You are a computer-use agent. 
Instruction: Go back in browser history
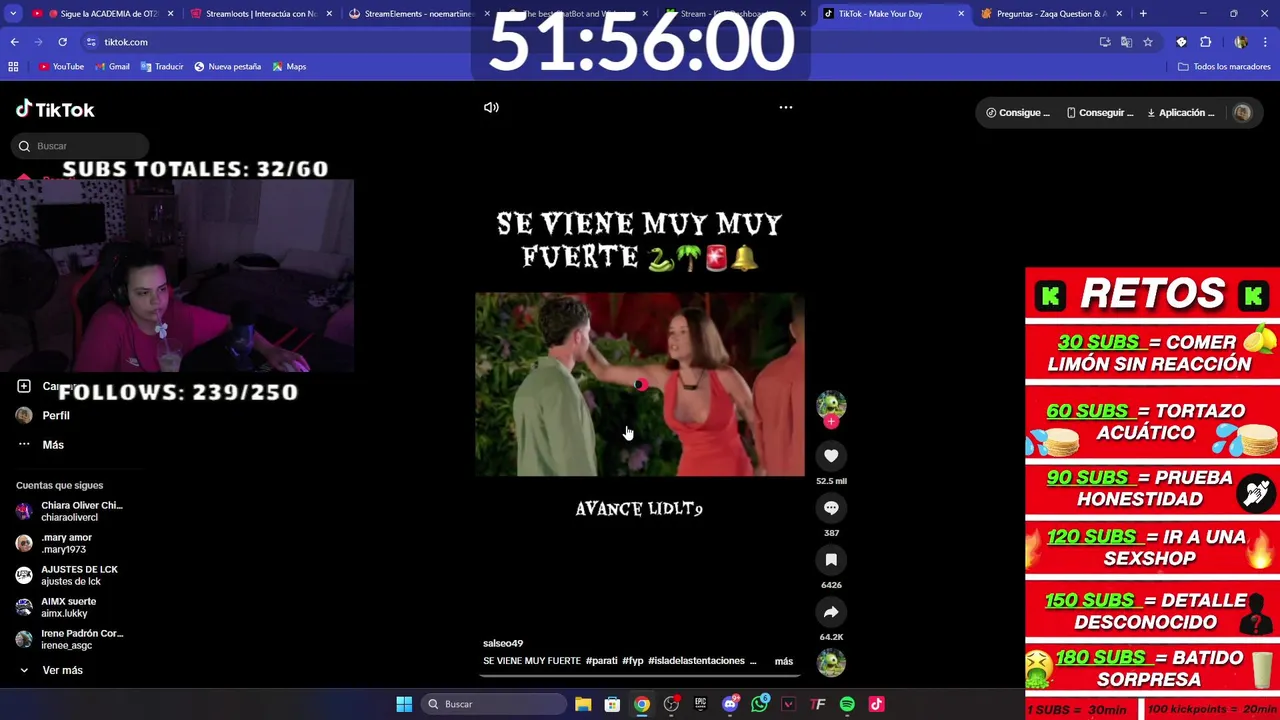(x=14, y=42)
